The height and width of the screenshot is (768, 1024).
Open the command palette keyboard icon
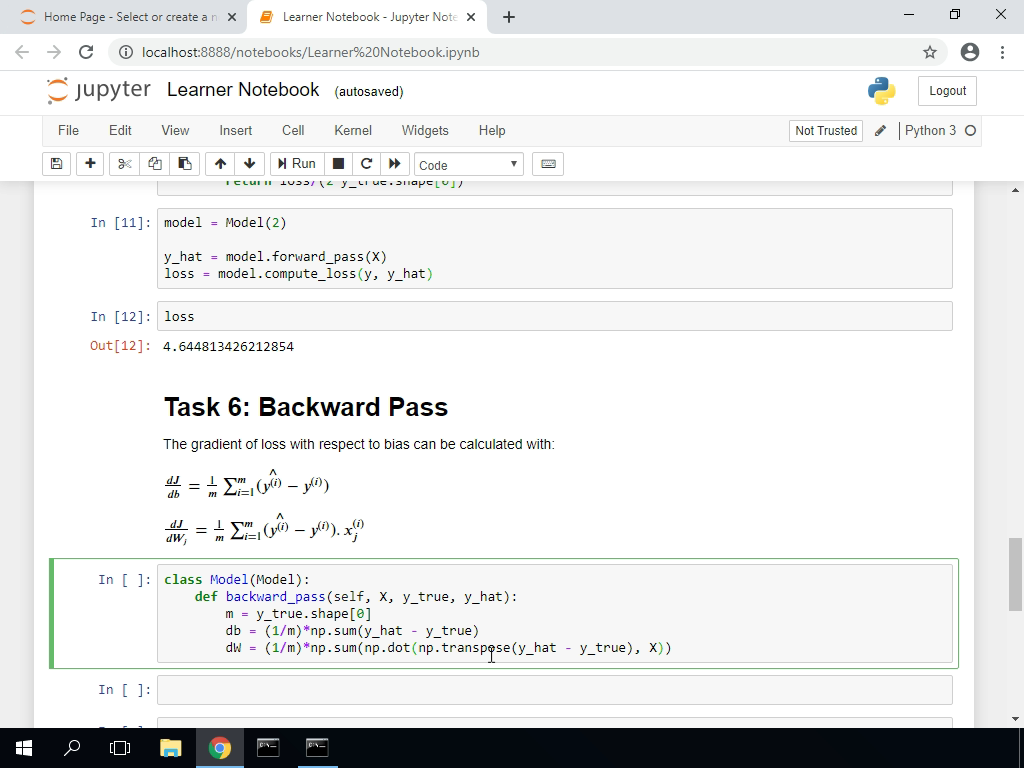click(x=548, y=164)
